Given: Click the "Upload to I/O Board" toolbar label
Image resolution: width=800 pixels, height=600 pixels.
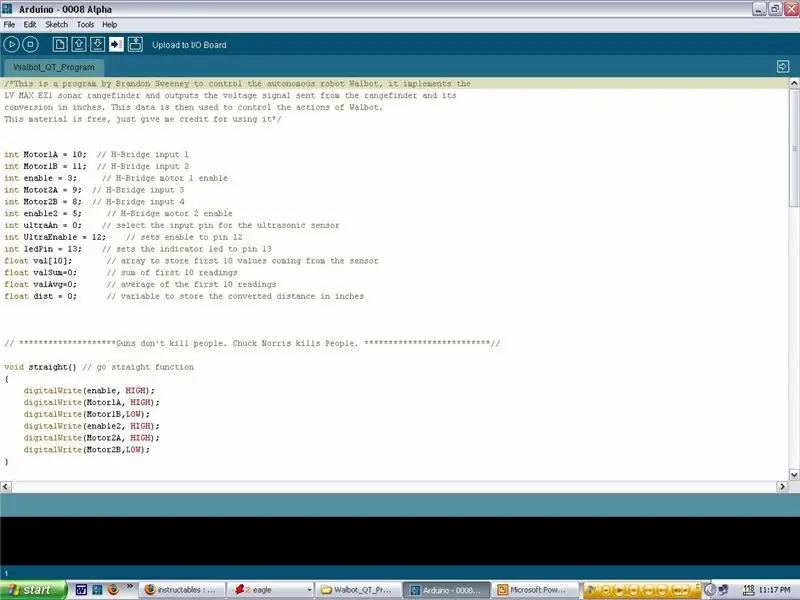Looking at the screenshot, I should coord(189,45).
